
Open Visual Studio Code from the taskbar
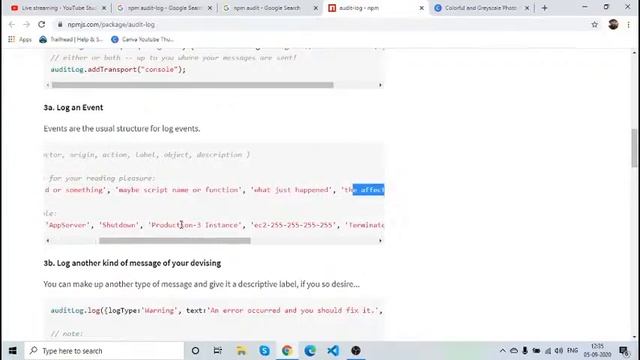click(x=333, y=351)
